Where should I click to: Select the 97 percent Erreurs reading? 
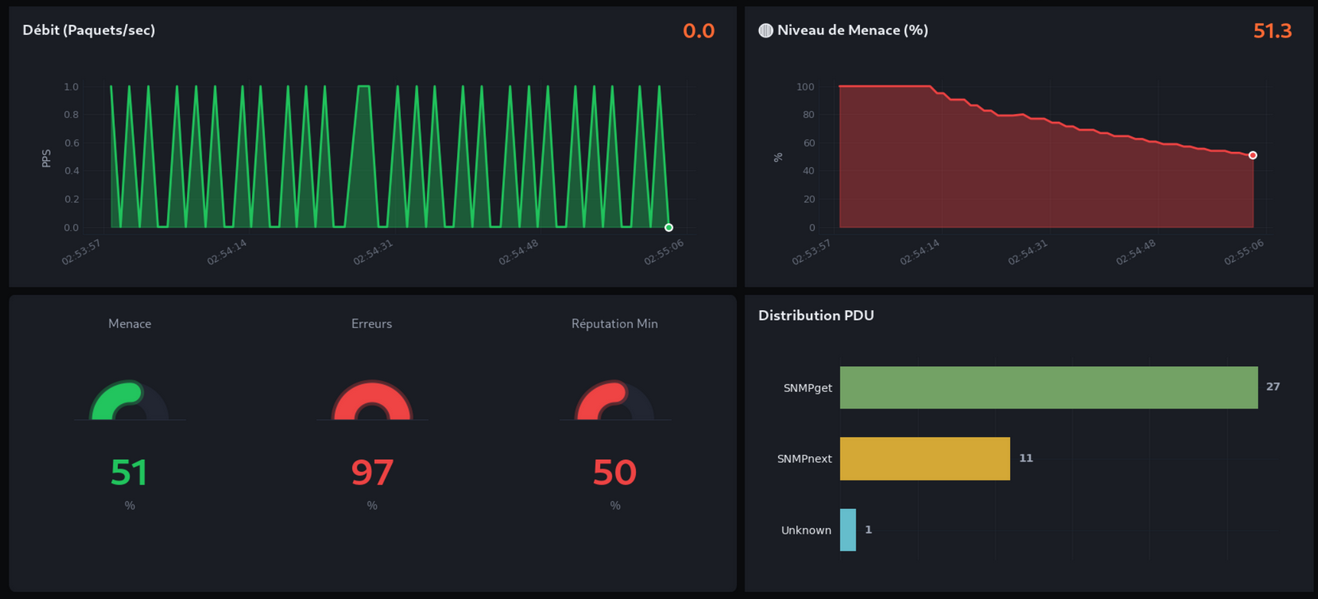coord(372,472)
